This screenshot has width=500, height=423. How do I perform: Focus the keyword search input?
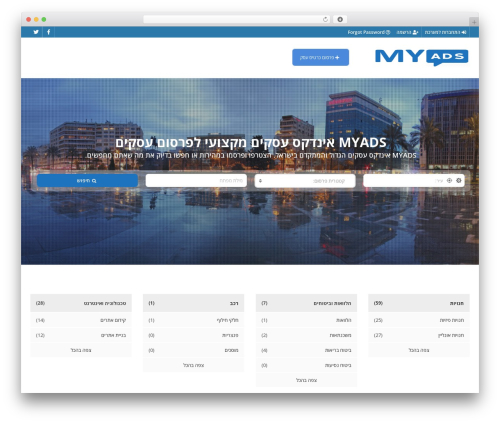(196, 180)
